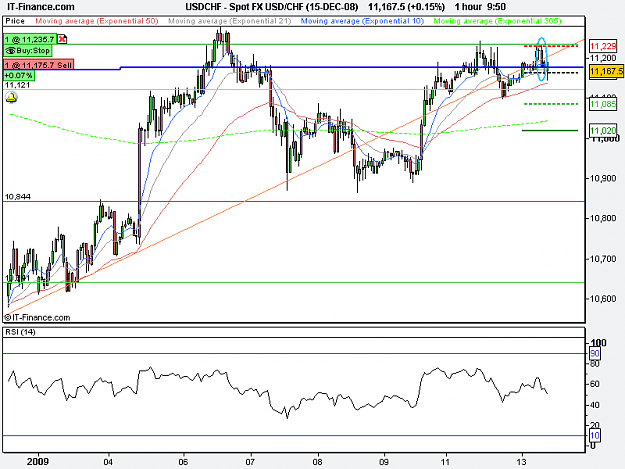Click the 2009 date axis label
This screenshot has height=469, width=625.
point(38,461)
